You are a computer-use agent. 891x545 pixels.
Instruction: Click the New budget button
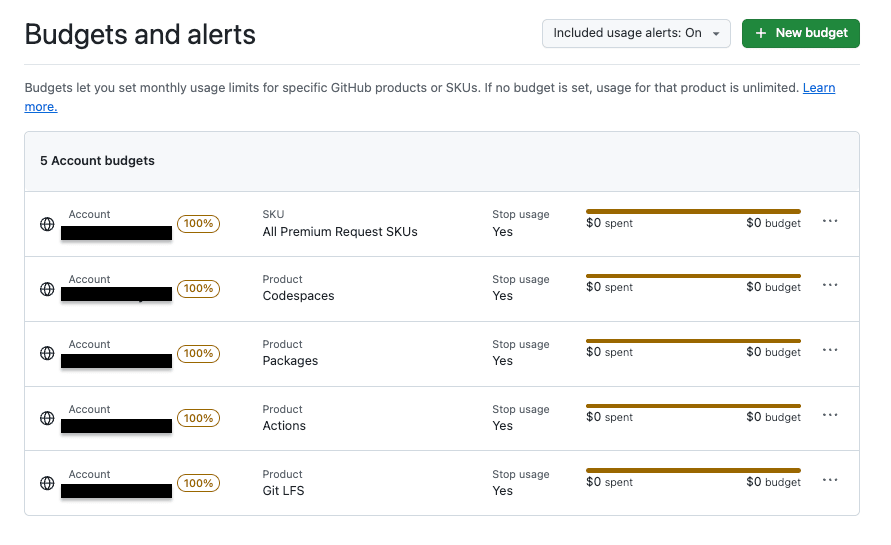point(801,33)
